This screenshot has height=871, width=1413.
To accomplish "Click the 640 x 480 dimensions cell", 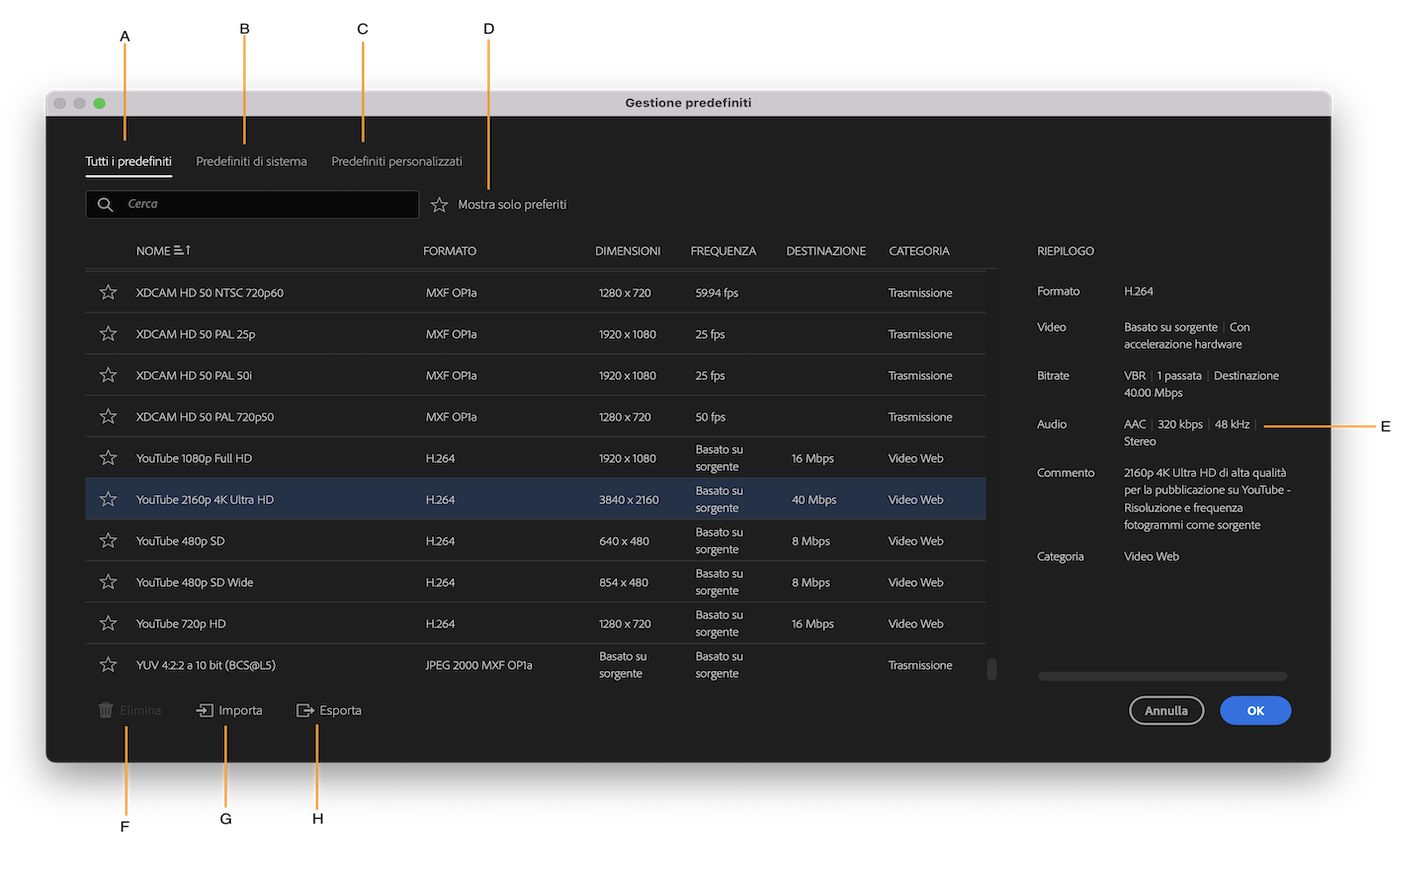I will coord(624,541).
